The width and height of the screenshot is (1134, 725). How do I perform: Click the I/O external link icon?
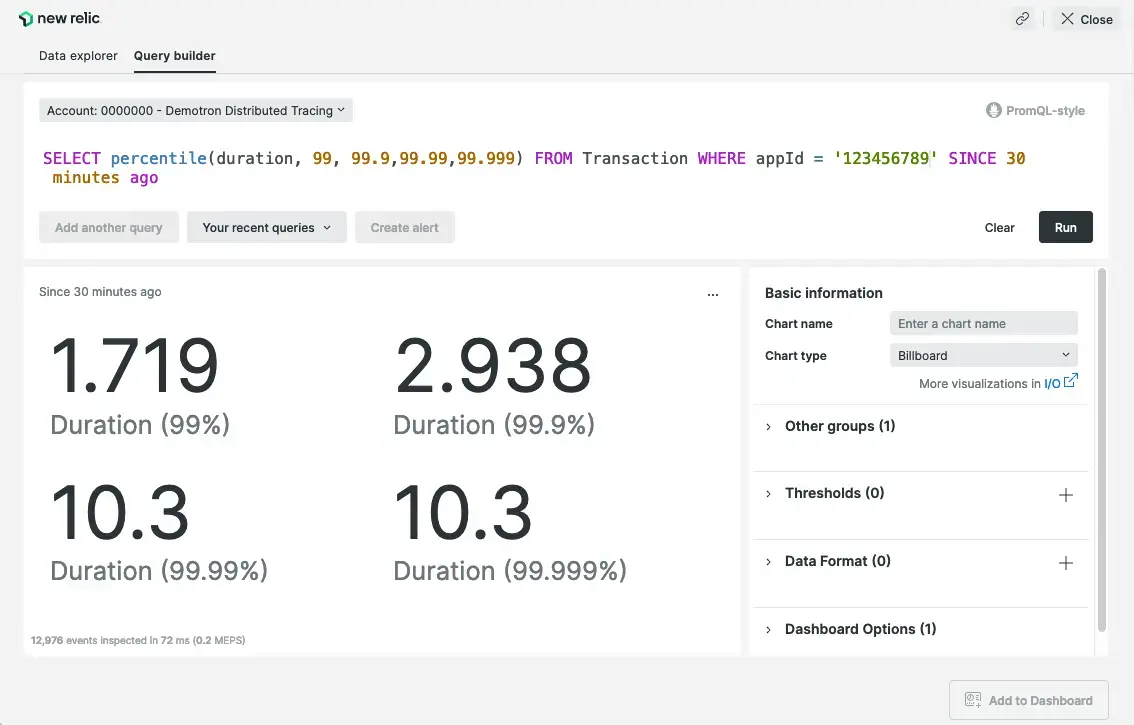[x=1070, y=381]
